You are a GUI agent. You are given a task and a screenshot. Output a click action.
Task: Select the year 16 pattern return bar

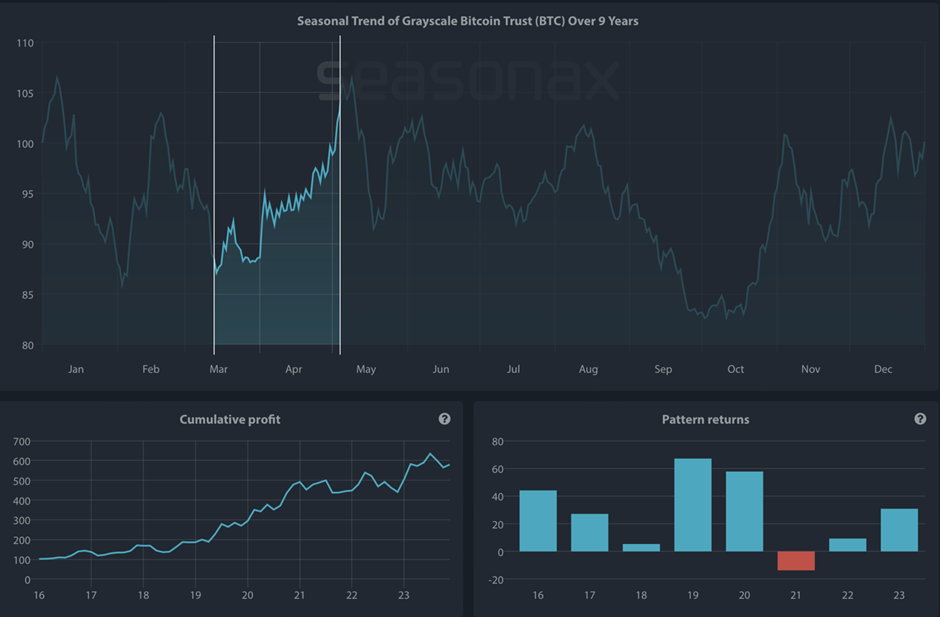(538, 521)
